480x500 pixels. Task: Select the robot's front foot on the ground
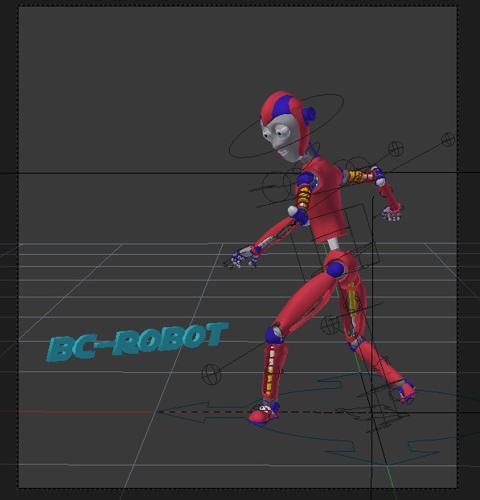[x=264, y=412]
